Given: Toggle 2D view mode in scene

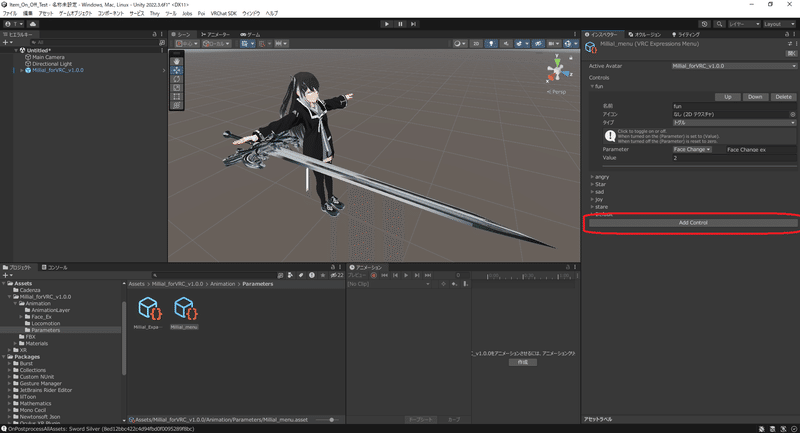Looking at the screenshot, I should [476, 43].
